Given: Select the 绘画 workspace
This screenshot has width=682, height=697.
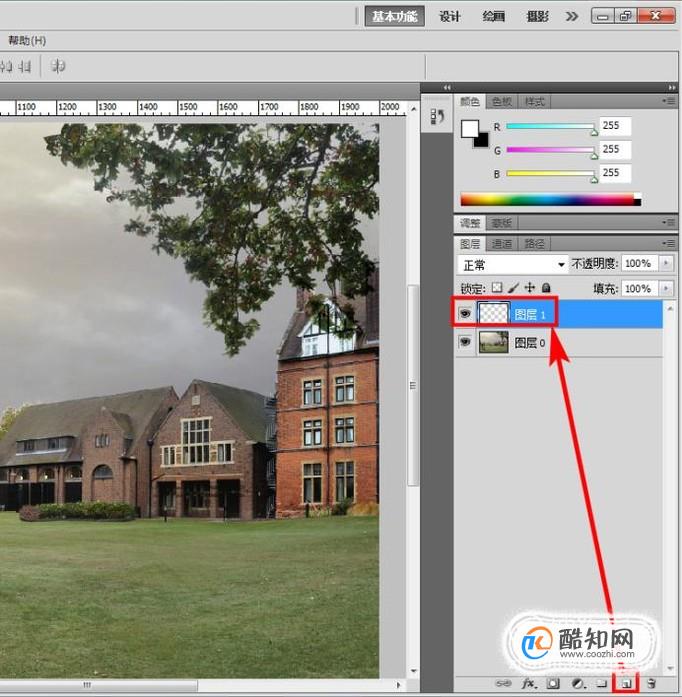Looking at the screenshot, I should tap(493, 17).
